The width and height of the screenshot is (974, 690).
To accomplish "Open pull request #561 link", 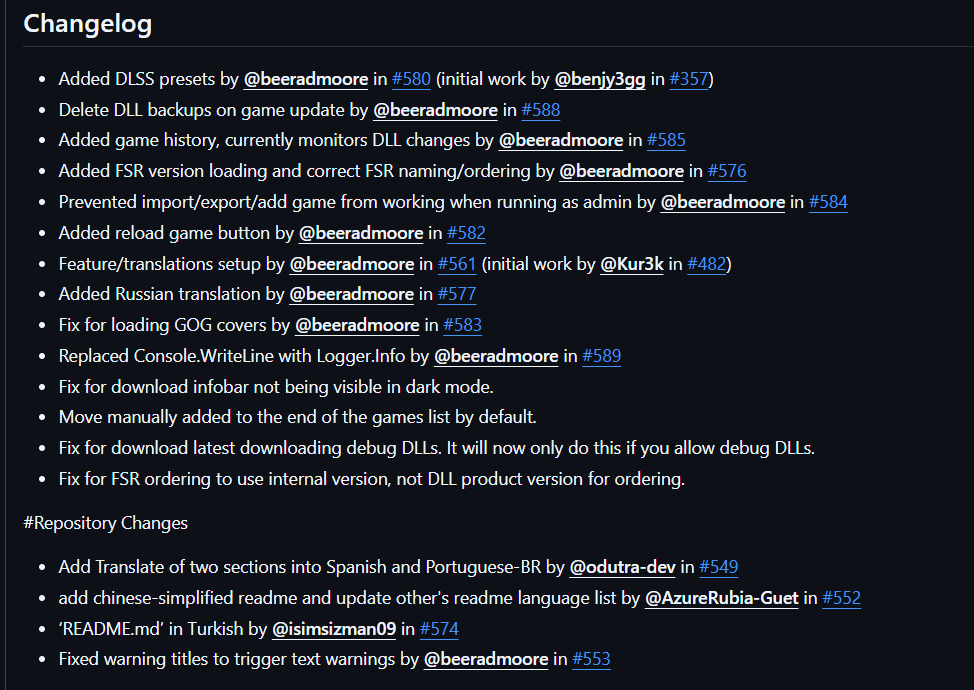I will click(457, 264).
